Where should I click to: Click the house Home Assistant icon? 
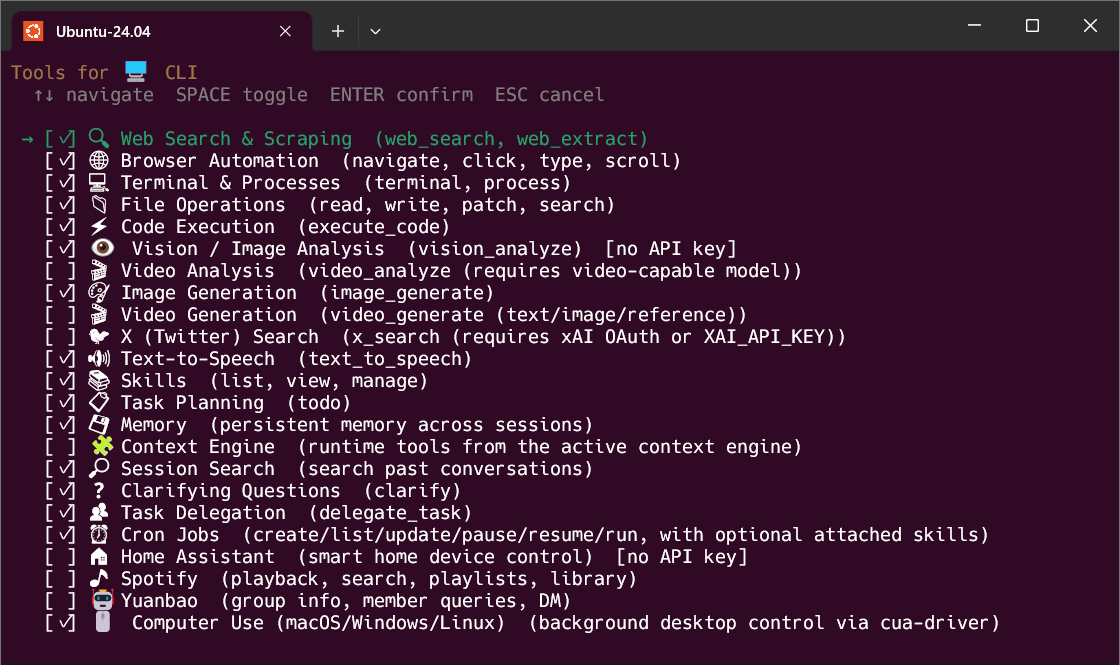tap(99, 556)
